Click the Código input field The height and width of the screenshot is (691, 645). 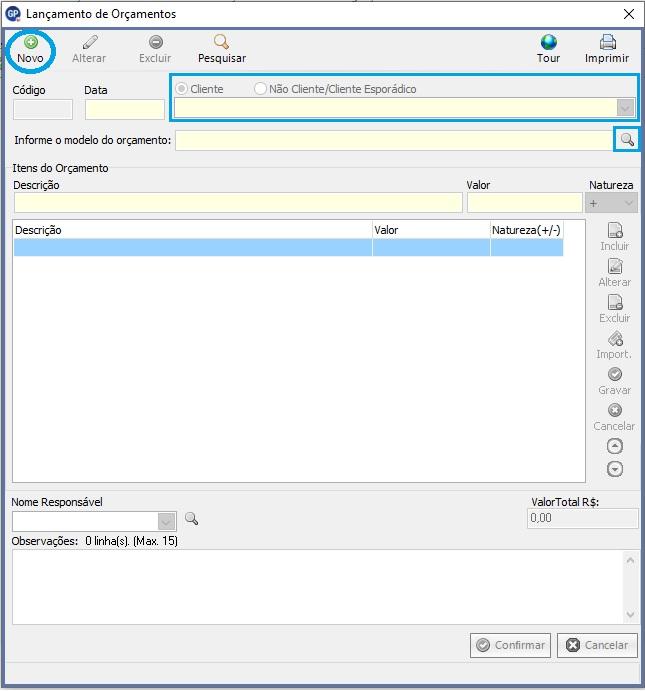tap(43, 109)
